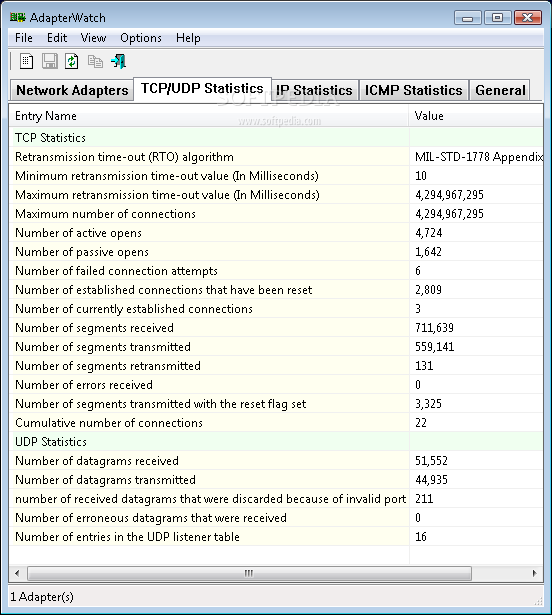552x615 pixels.
Task: Select Number of passive opens row
Action: (276, 252)
